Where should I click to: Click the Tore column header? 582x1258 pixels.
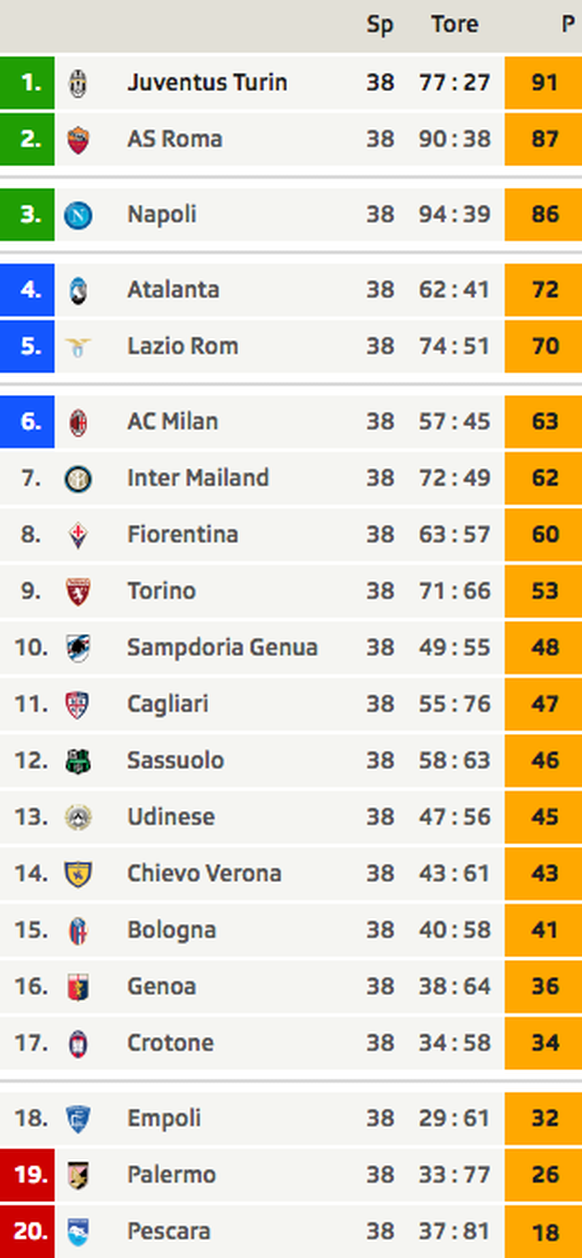tap(455, 25)
